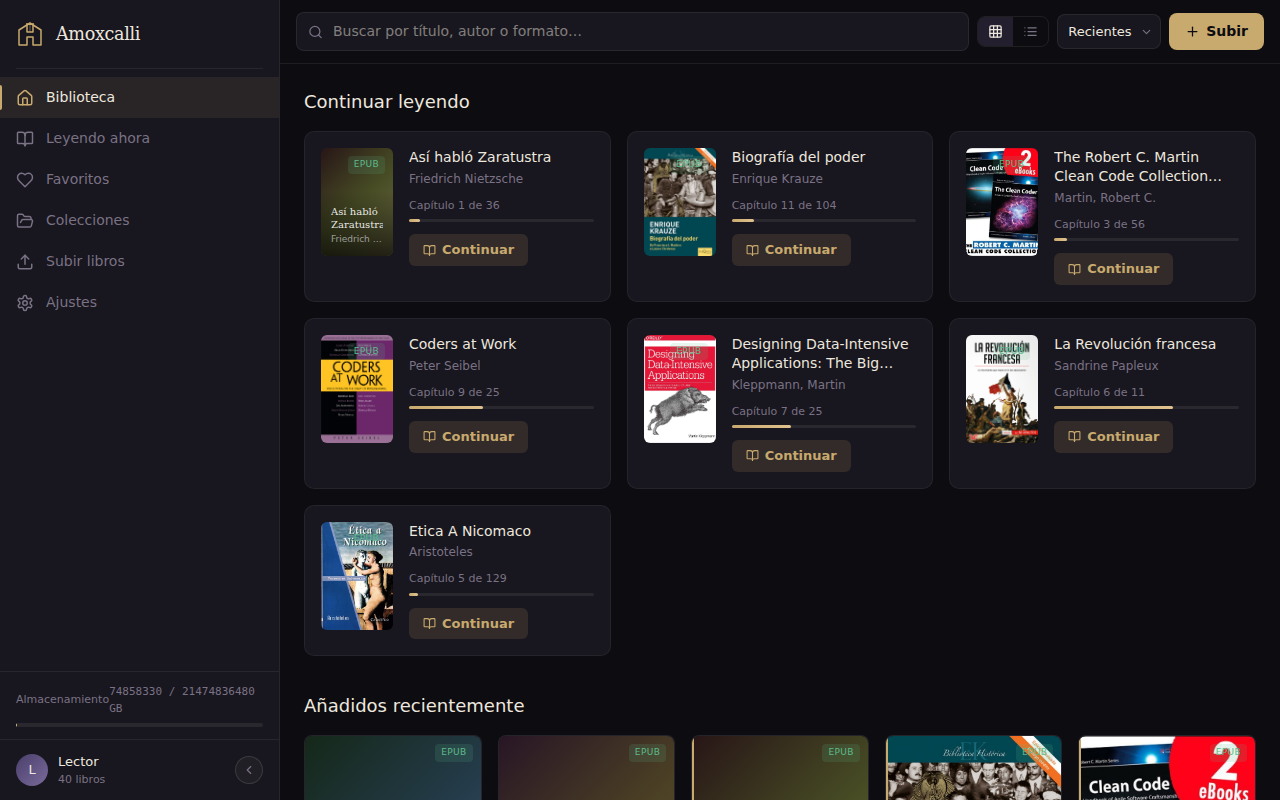Continue reading Designing Data-Intensive Applications
The height and width of the screenshot is (800, 1280).
(x=791, y=456)
